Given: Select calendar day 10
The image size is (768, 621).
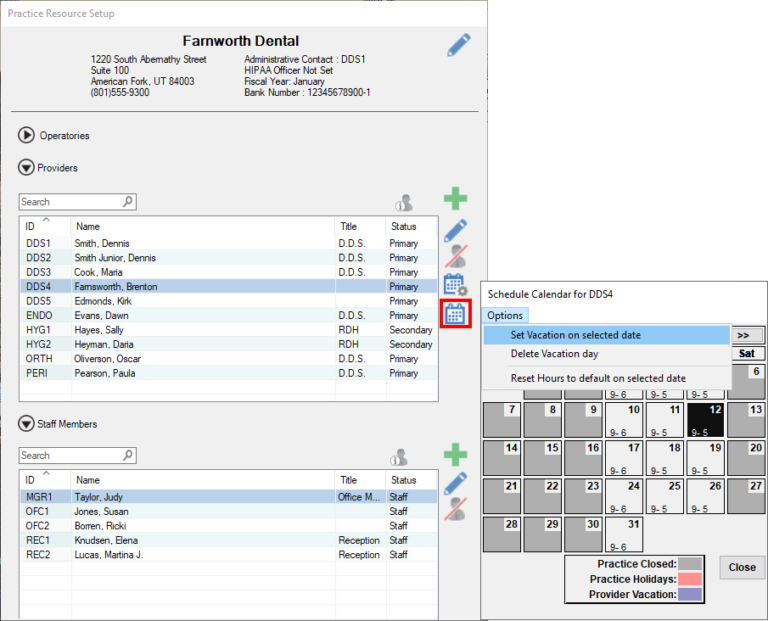Looking at the screenshot, I should [x=624, y=420].
